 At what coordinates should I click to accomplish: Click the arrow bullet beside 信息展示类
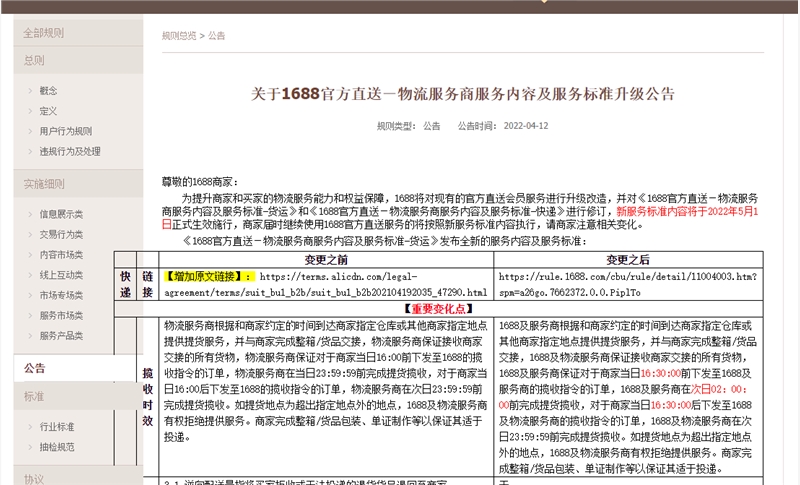[x=30, y=214]
